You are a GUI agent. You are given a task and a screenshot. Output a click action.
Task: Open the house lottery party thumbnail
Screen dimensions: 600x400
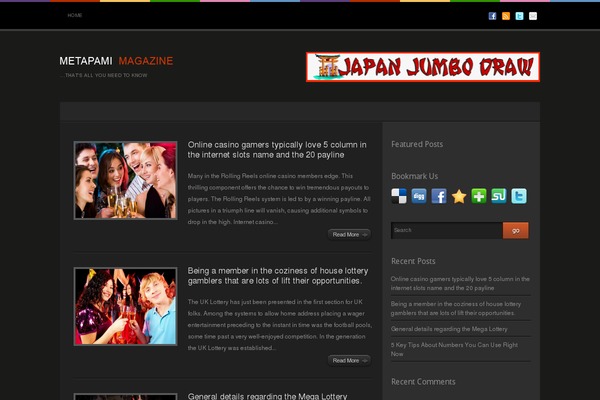tap(126, 306)
